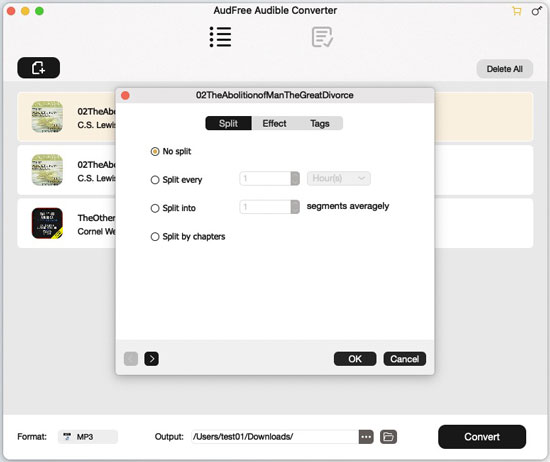Viewport: 550px width, 462px height.
Task: Open the audiobook list view icon
Action: click(x=220, y=37)
